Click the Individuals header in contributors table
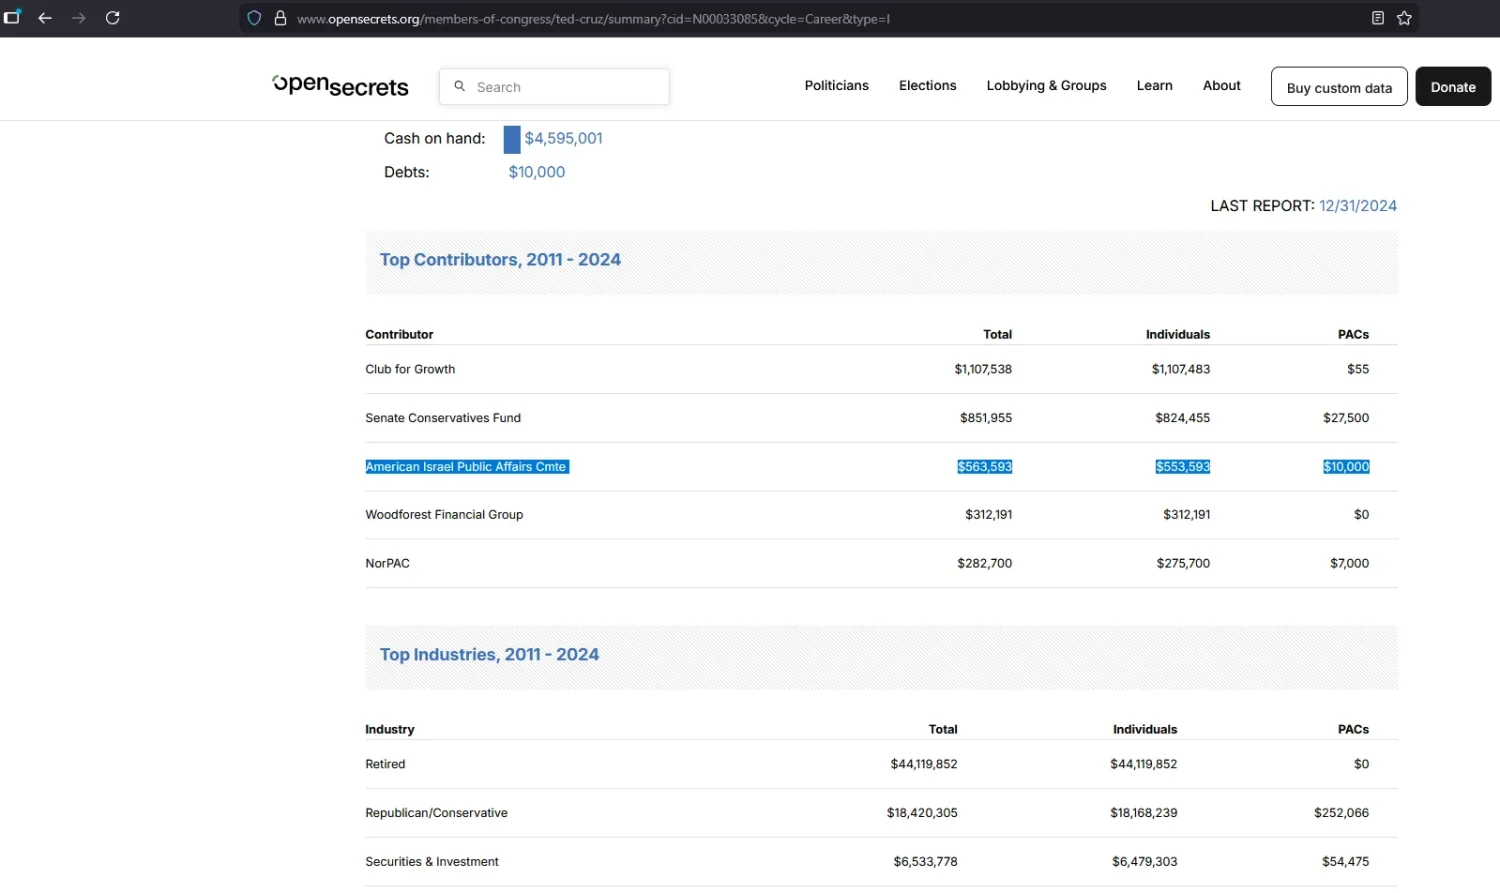Screen dimensions: 1500x893 coord(1178,334)
